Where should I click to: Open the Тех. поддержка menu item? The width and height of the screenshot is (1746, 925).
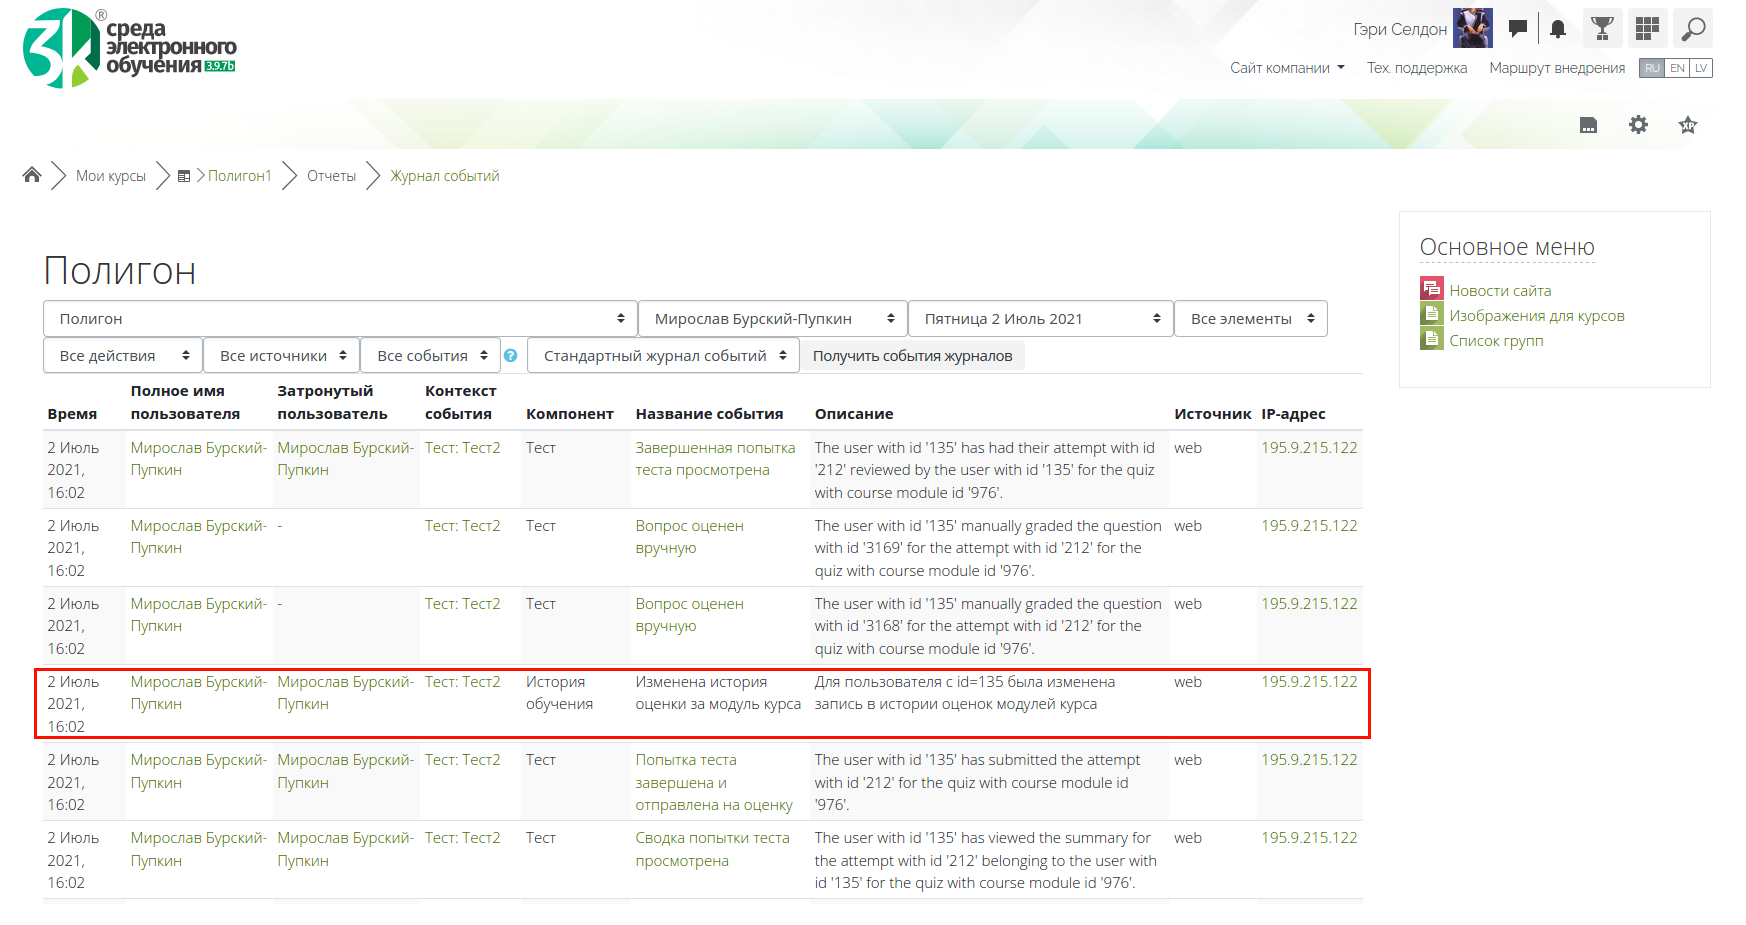pos(1416,68)
